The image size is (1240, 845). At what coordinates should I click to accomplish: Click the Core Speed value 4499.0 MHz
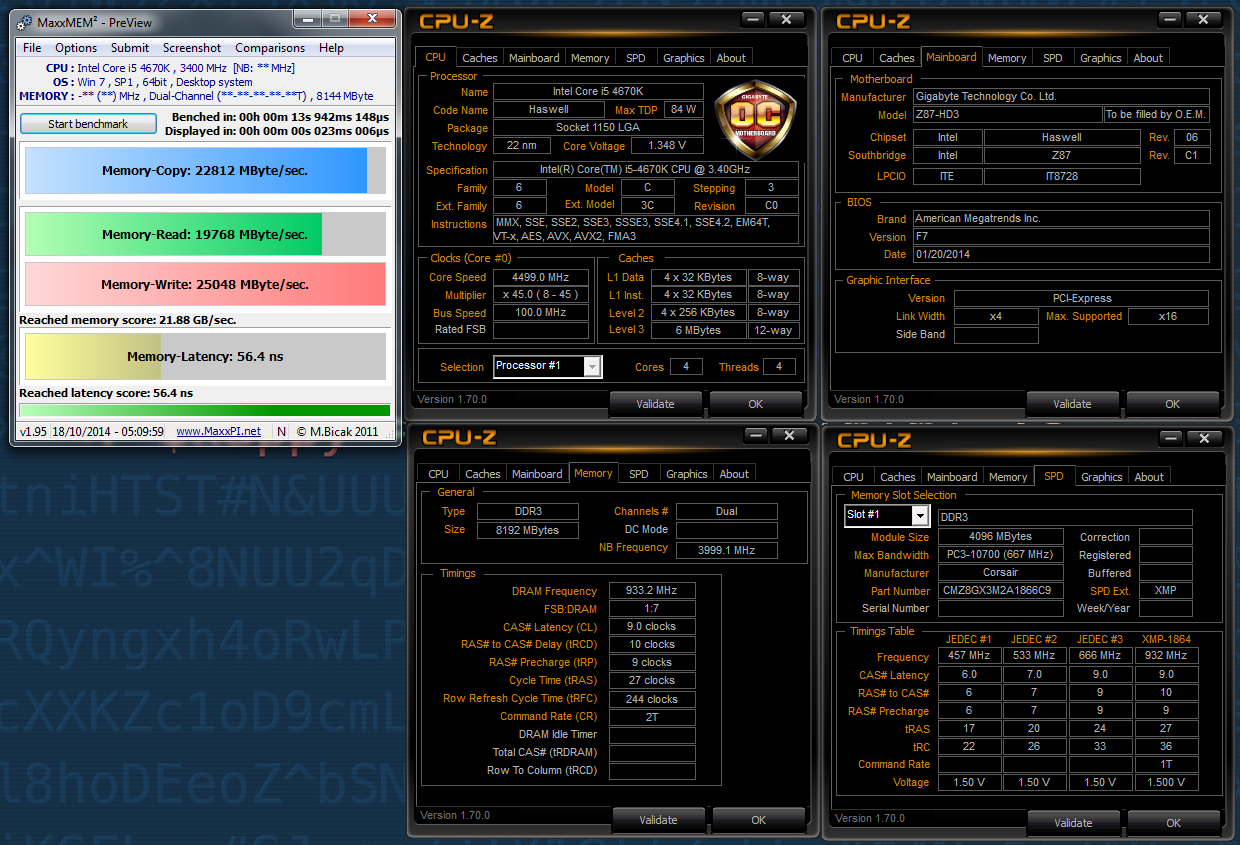[x=541, y=277]
